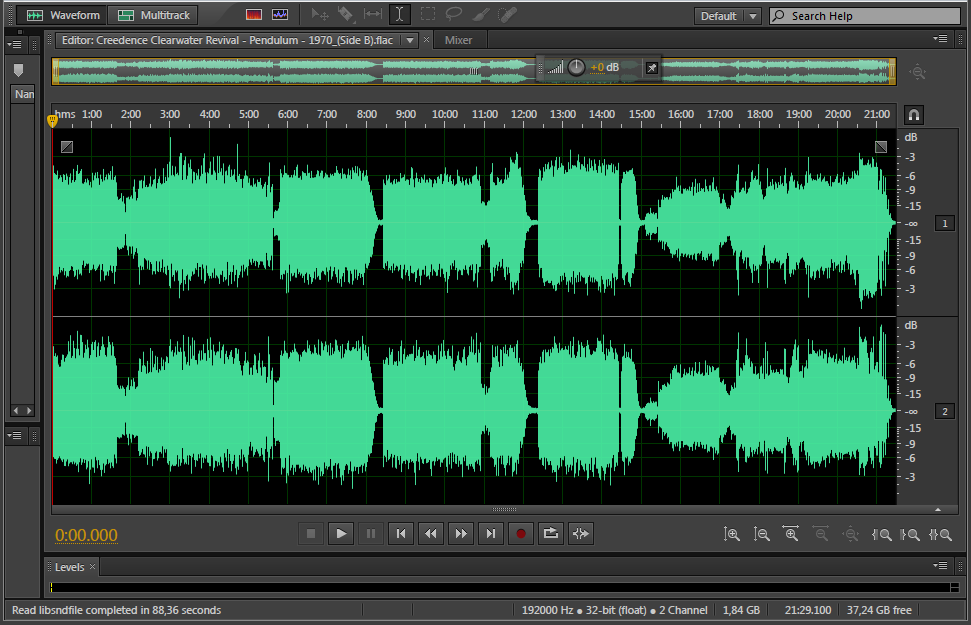Click the 21:29.100 duration in status bar
The image size is (971, 625).
[x=808, y=610]
